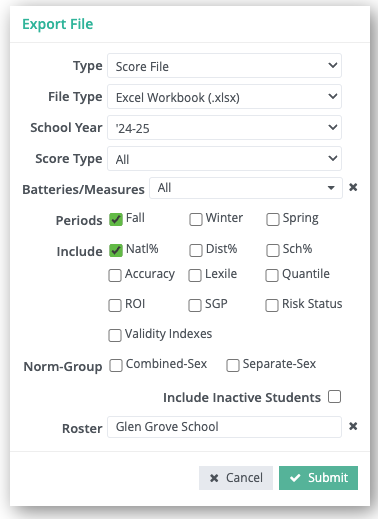Open the Type dropdown showing Score File
The image size is (378, 519).
(224, 66)
